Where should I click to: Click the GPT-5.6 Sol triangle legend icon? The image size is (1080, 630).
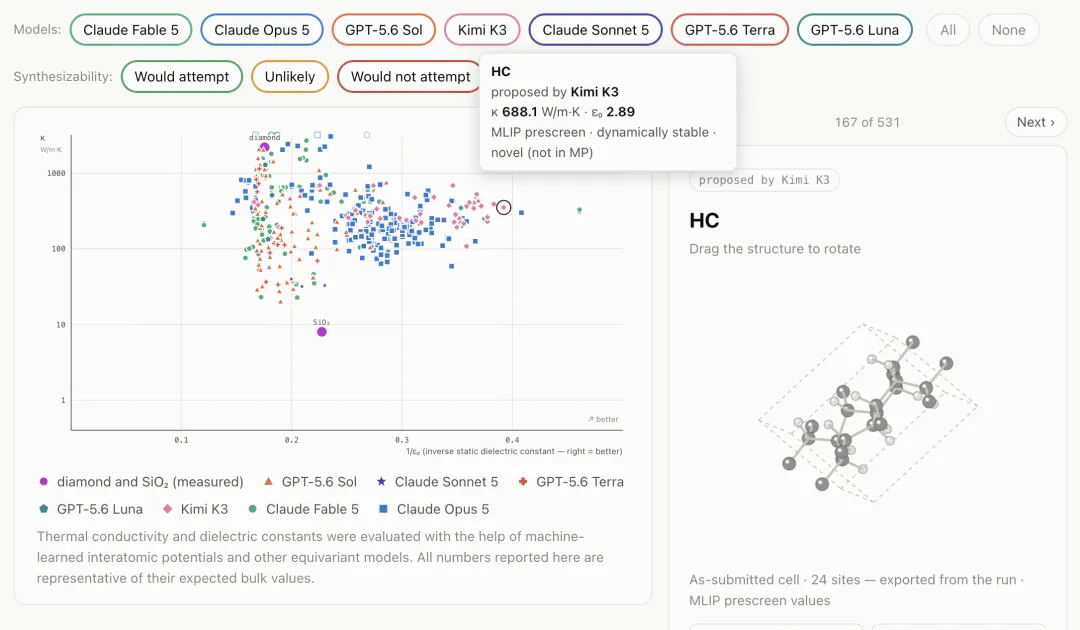pyautogui.click(x=269, y=481)
